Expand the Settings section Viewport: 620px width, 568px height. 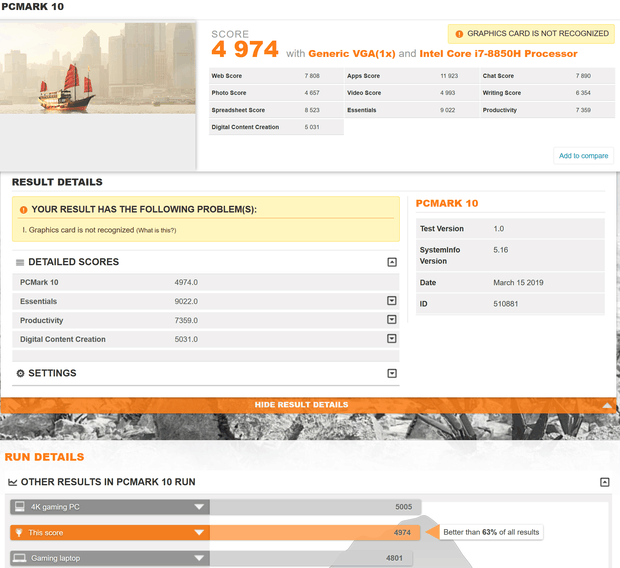point(392,373)
